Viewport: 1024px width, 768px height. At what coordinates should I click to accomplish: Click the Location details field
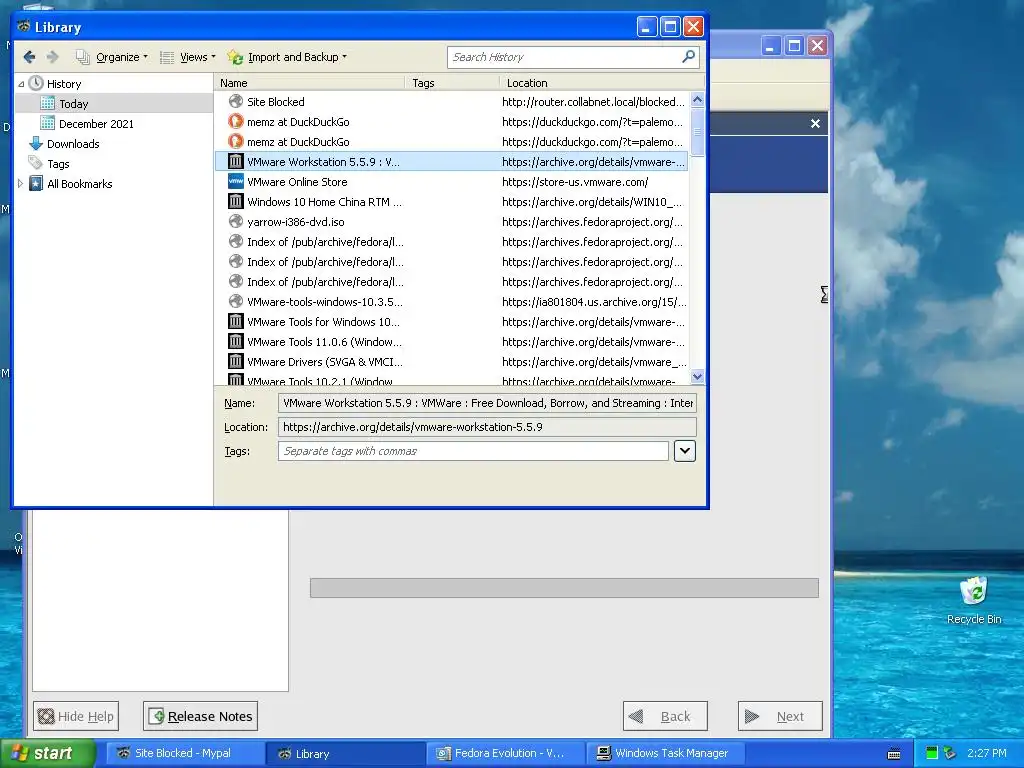(487, 427)
